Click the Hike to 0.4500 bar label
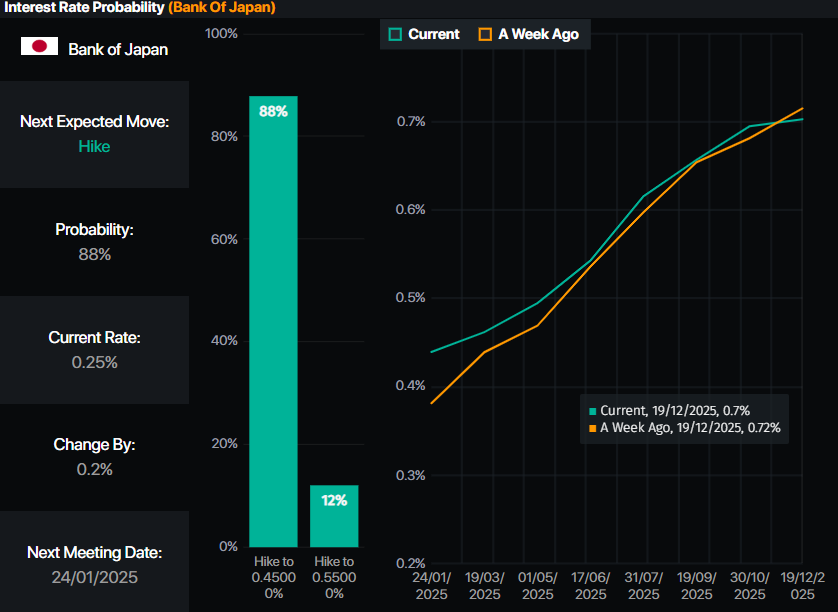Screen dimensions: 838x612 coord(273,577)
